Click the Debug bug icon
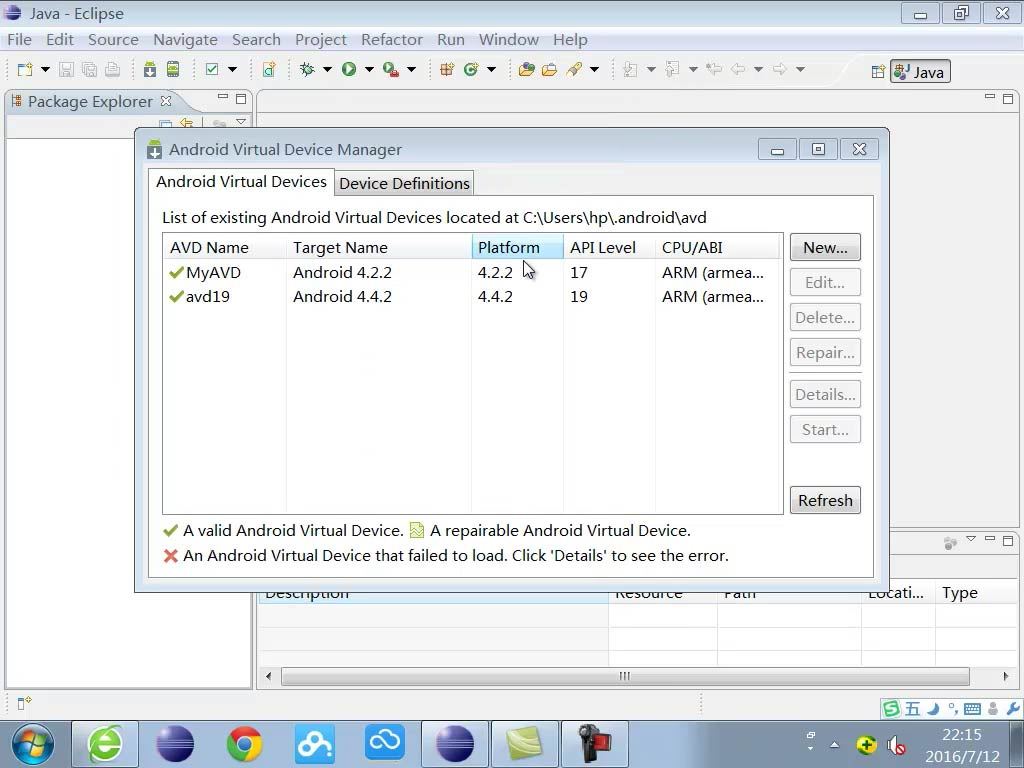 pyautogui.click(x=307, y=69)
